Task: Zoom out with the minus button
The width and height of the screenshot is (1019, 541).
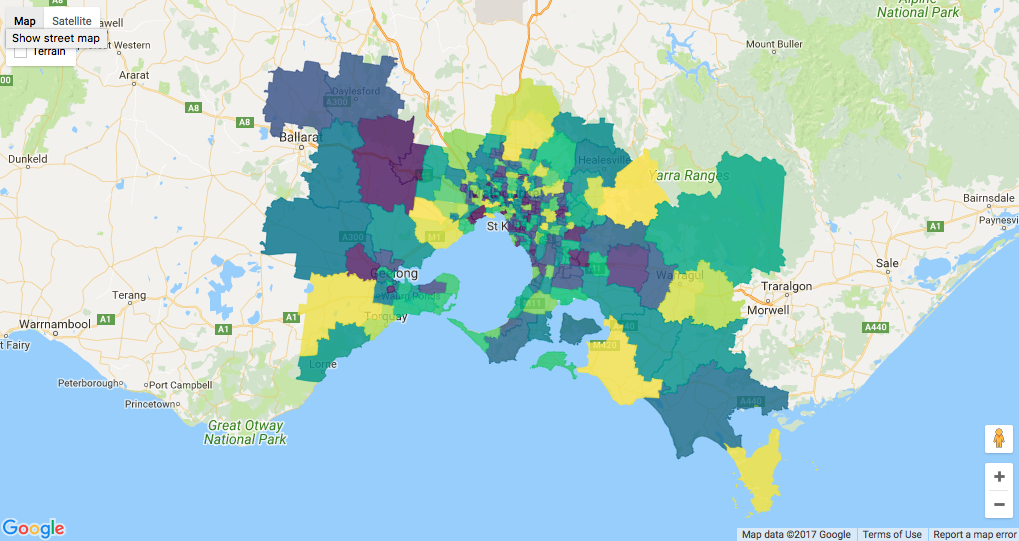Action: pyautogui.click(x=999, y=505)
